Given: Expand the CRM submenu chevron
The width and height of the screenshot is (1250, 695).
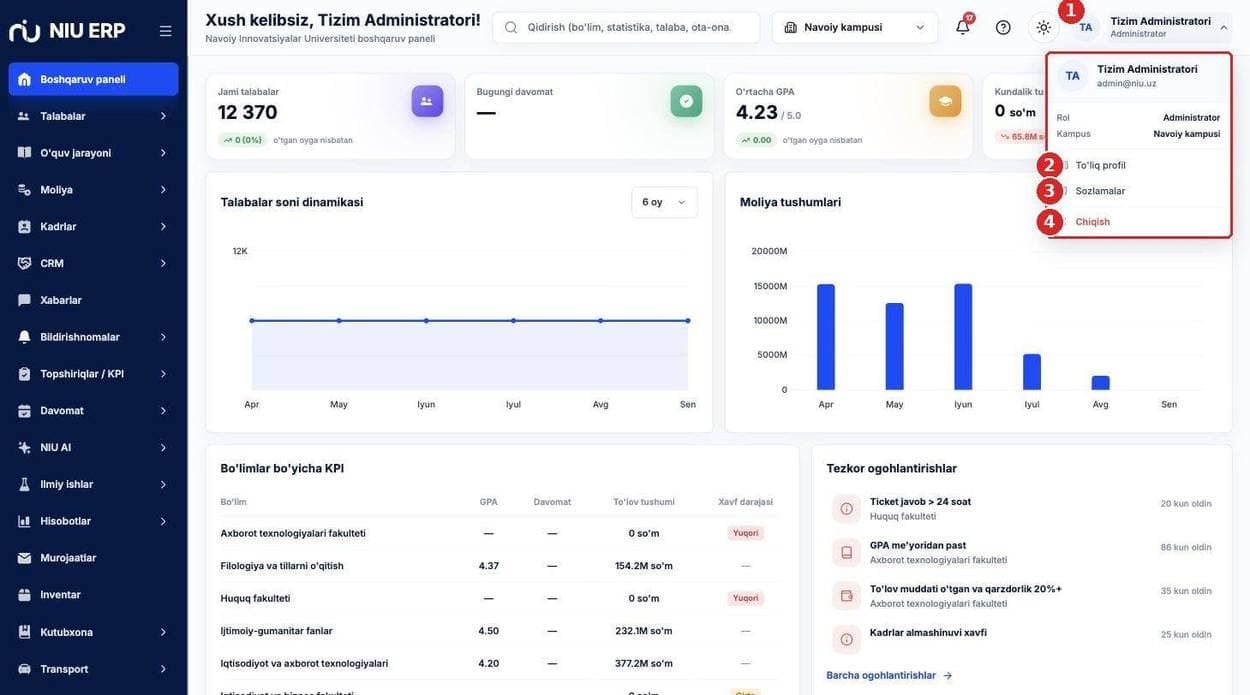Looking at the screenshot, I should [164, 263].
